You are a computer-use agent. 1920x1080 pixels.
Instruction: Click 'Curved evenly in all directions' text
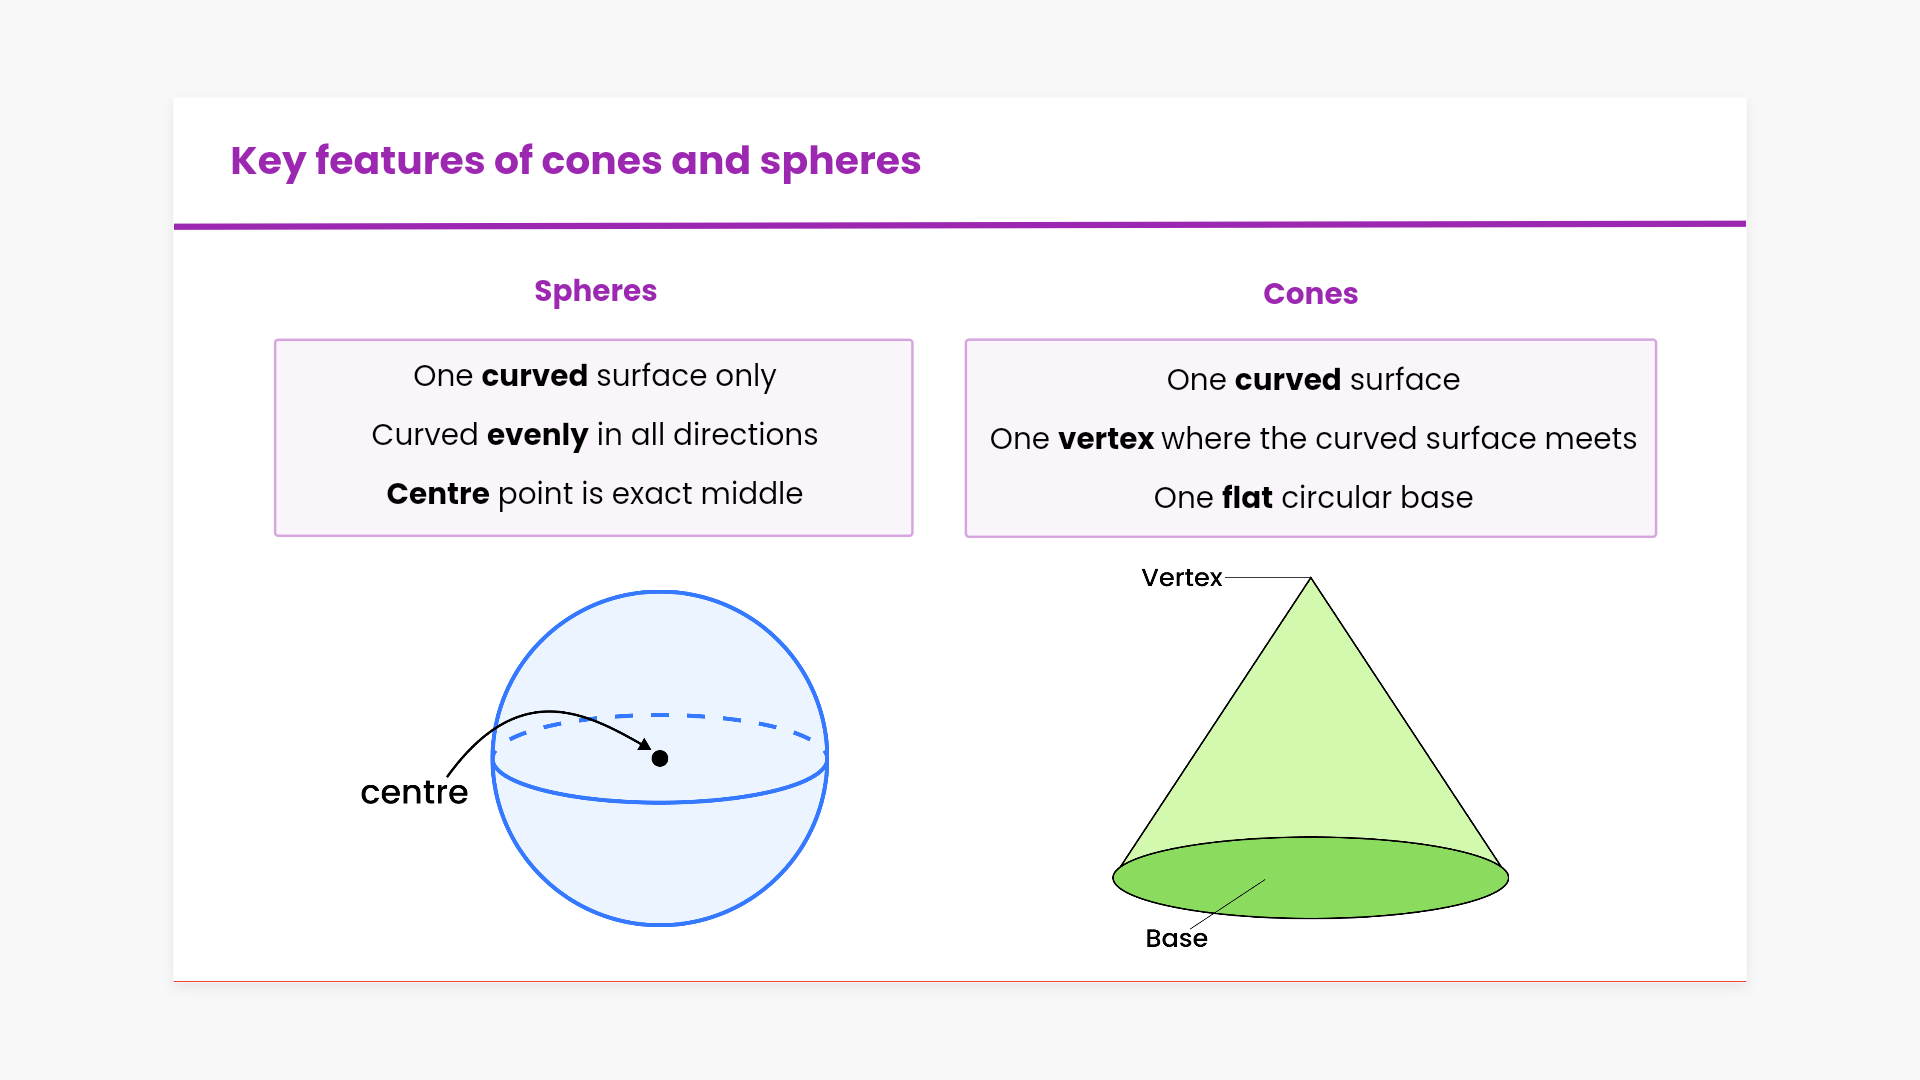(594, 435)
